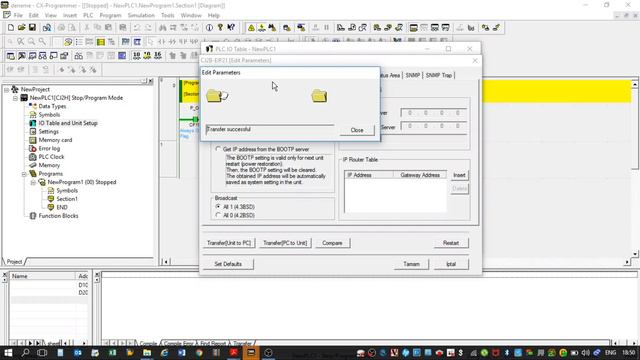
Task: Click the rightmost green icon in the top toolbar
Action: point(496,28)
